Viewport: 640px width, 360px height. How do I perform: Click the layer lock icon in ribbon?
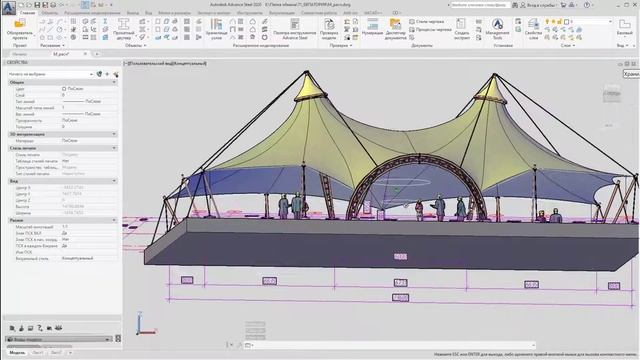(x=560, y=21)
